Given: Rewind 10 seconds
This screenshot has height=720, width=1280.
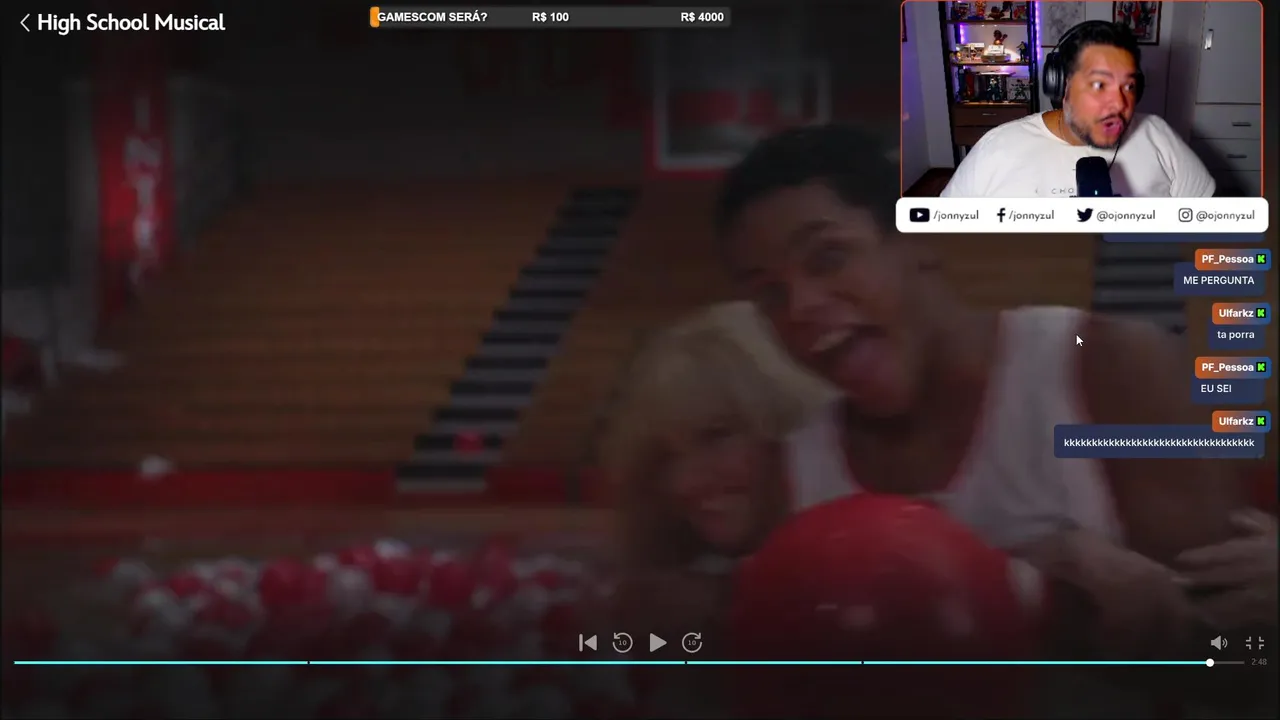Looking at the screenshot, I should coord(622,643).
